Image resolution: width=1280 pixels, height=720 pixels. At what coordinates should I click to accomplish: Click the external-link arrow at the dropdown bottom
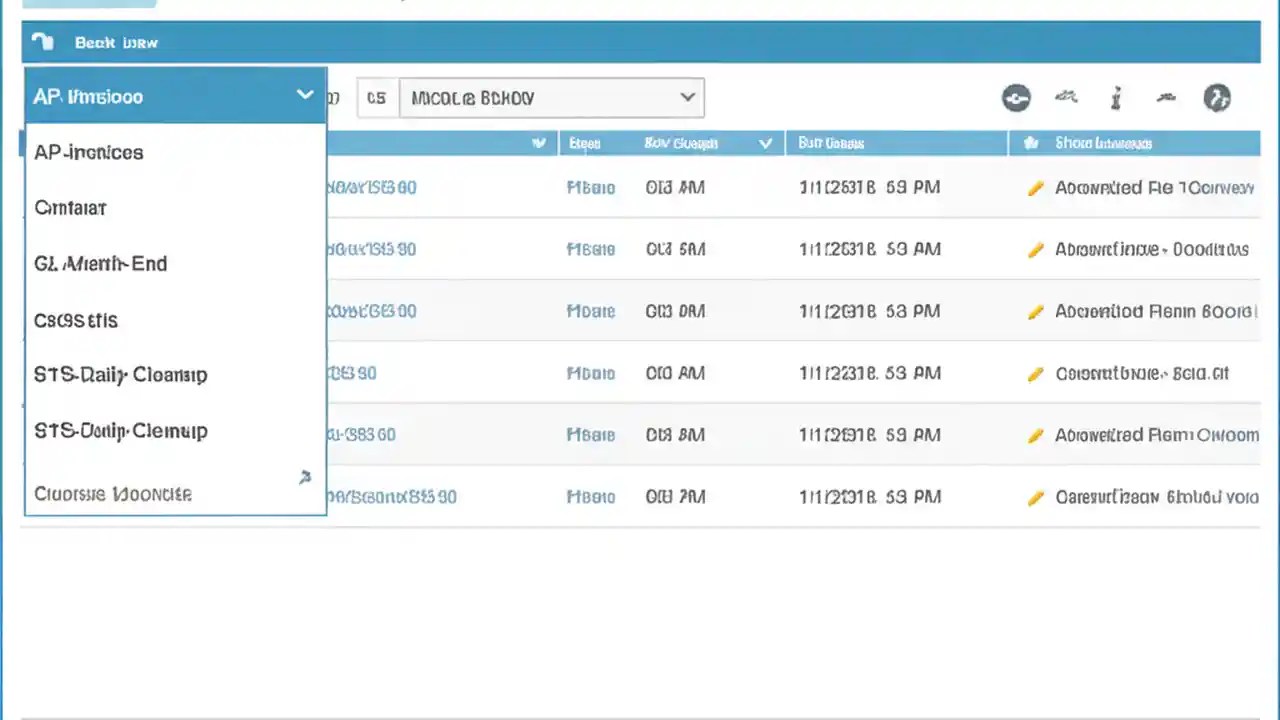305,477
